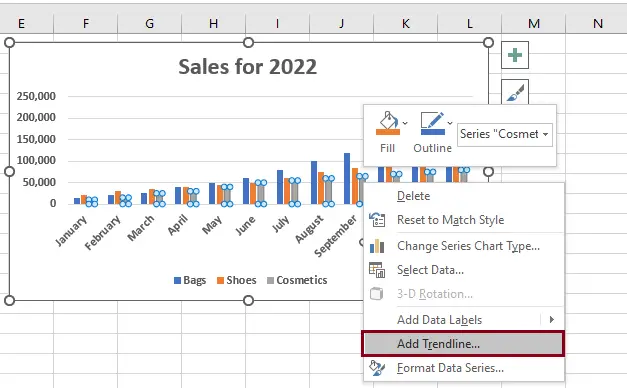
Task: Open the Chart Elements plus button
Action: (515, 55)
